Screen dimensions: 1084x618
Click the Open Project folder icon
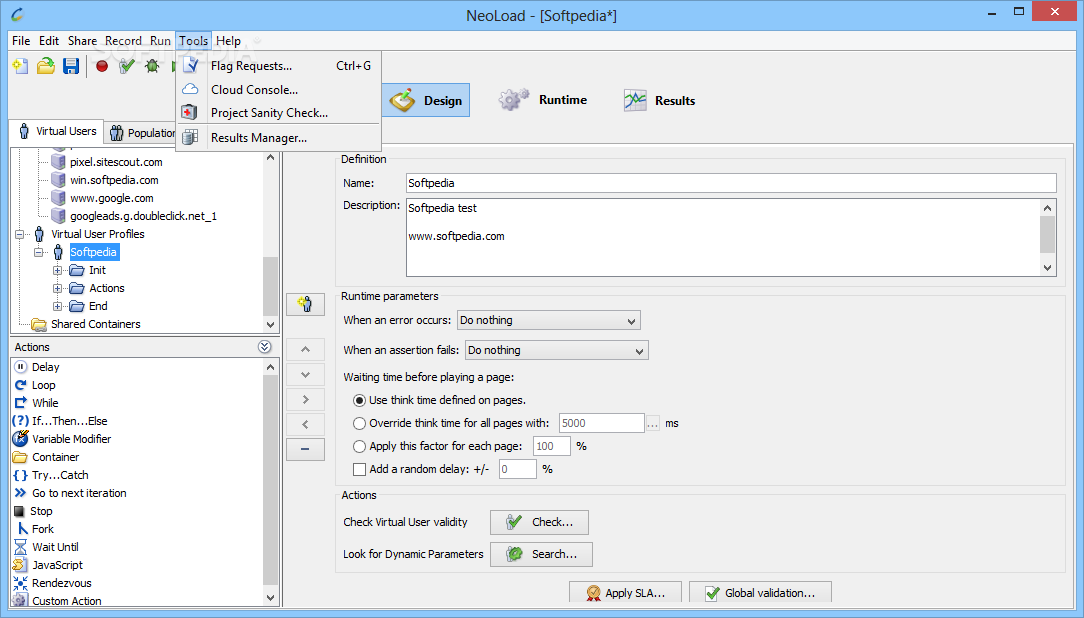(46, 66)
